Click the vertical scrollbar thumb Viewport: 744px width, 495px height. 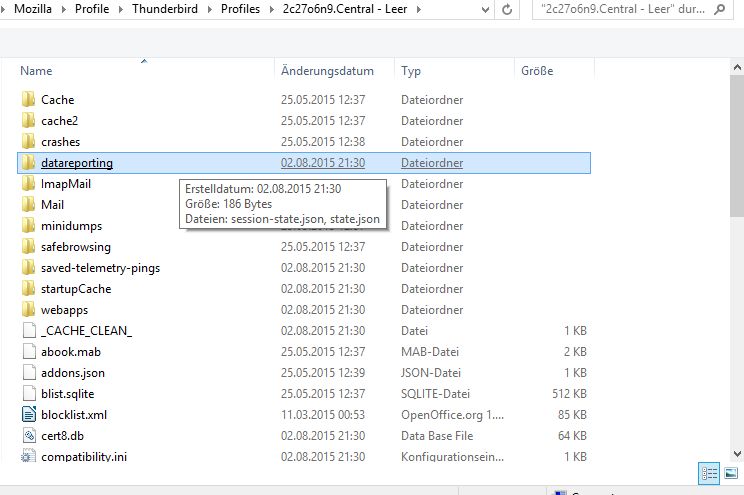tap(737, 146)
